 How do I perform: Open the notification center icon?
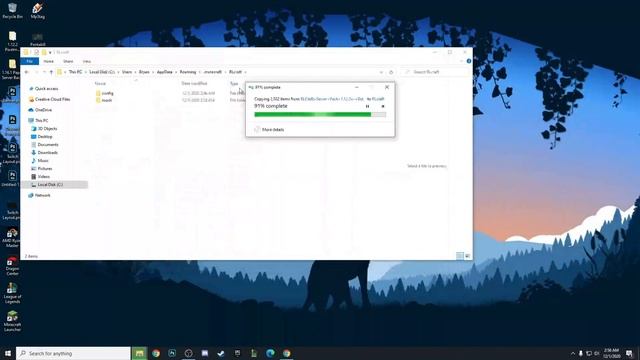(629, 353)
